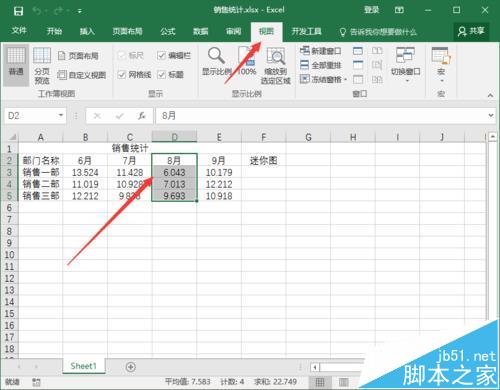Screen dimensions: 500x390
Task: Open Ribbon Display Options icon
Action: coord(399,10)
